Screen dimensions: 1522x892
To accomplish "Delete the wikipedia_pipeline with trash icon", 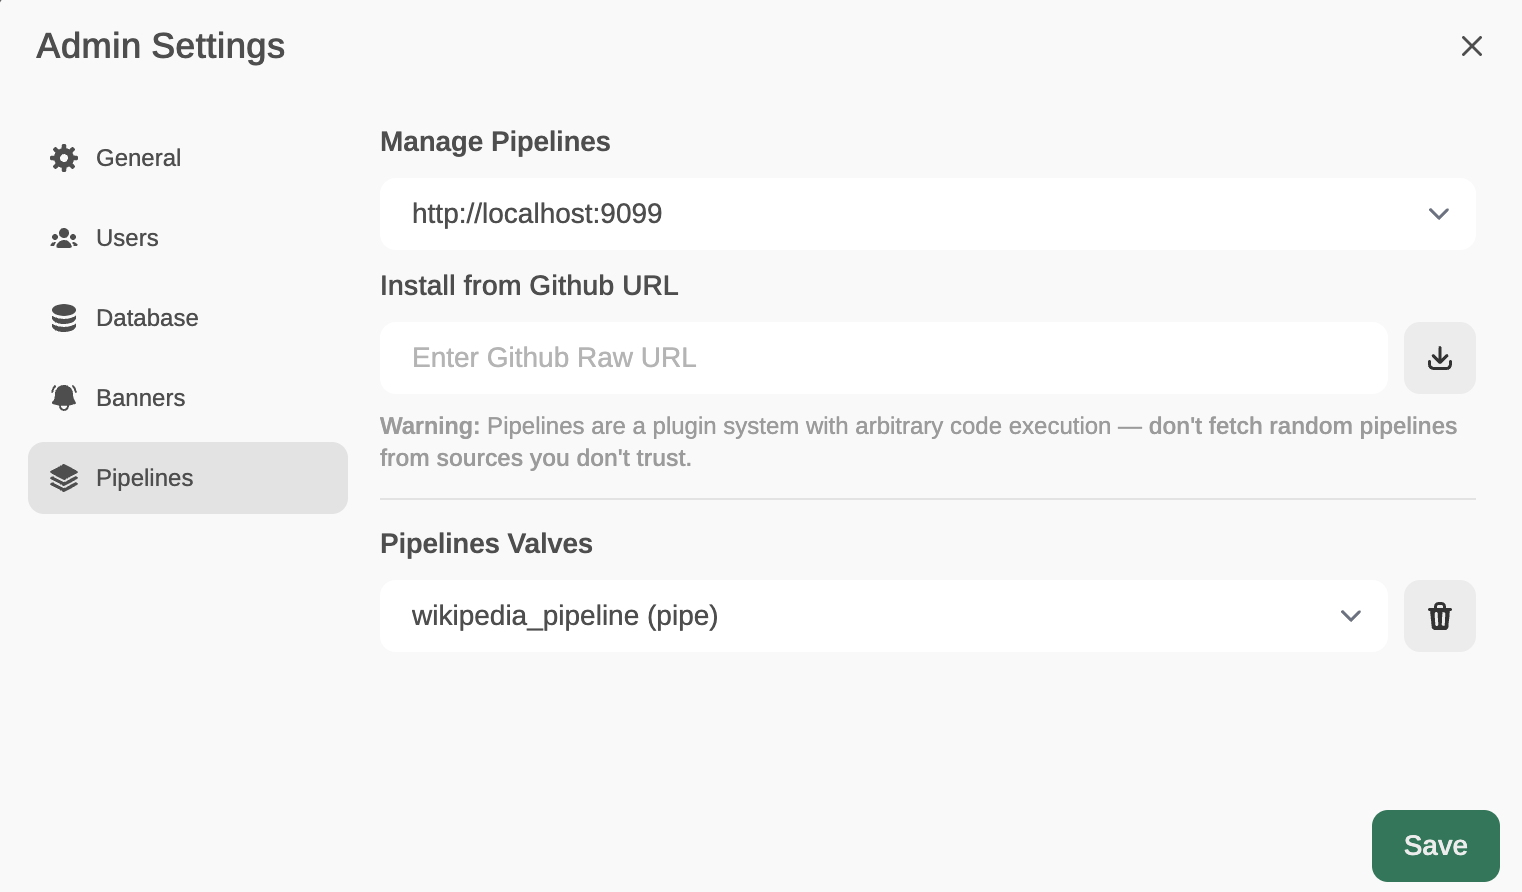I will tap(1440, 616).
